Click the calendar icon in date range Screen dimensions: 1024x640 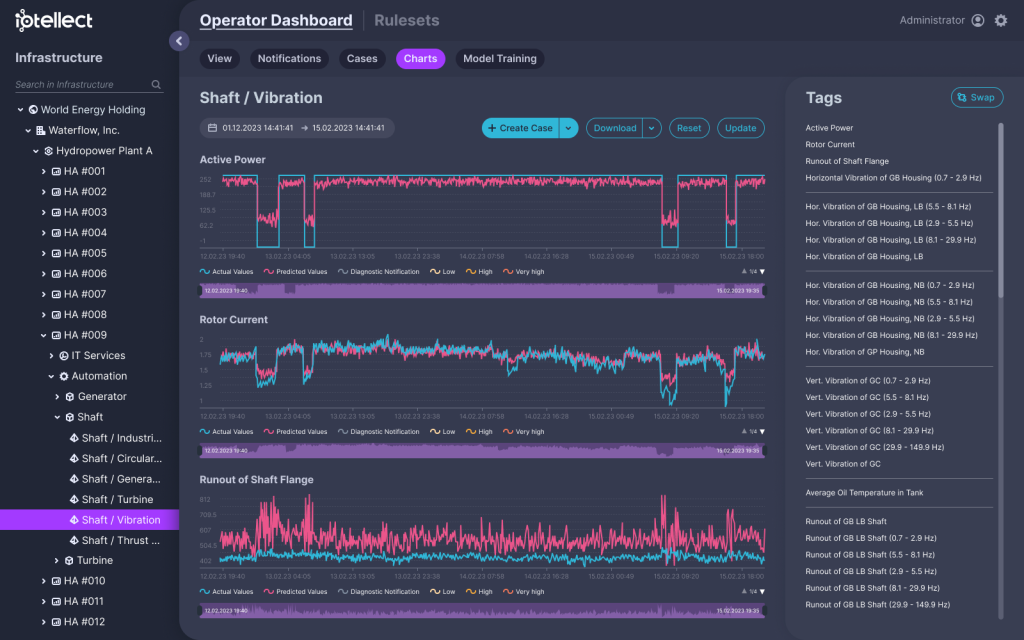(x=212, y=128)
